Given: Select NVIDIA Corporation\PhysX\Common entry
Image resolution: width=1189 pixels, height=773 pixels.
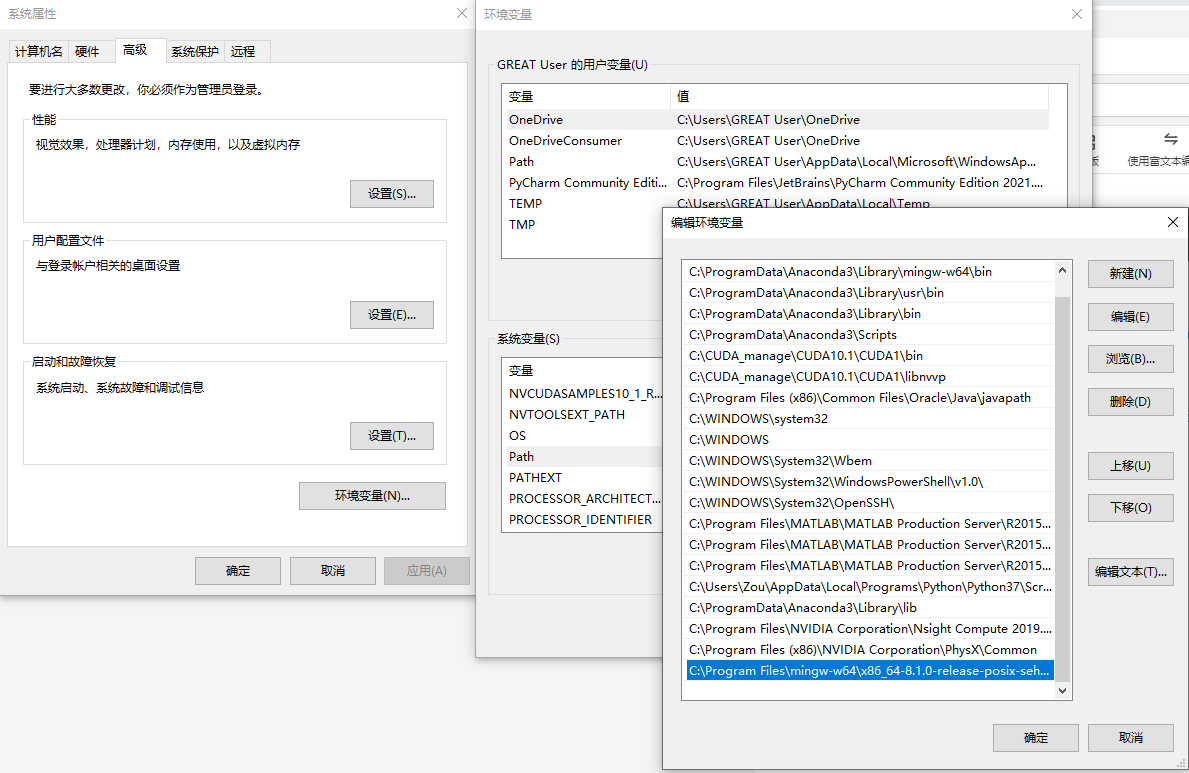Looking at the screenshot, I should (870, 649).
